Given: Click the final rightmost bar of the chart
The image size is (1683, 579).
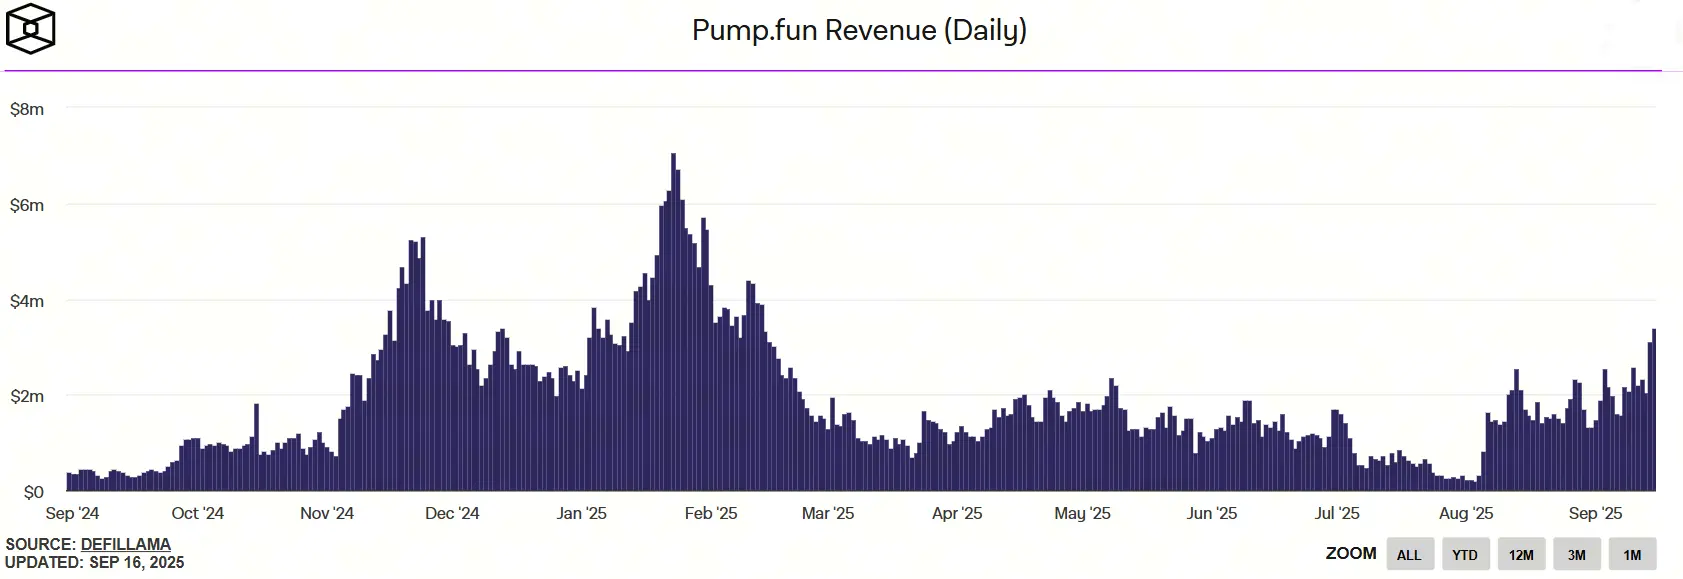Looking at the screenshot, I should [1654, 410].
